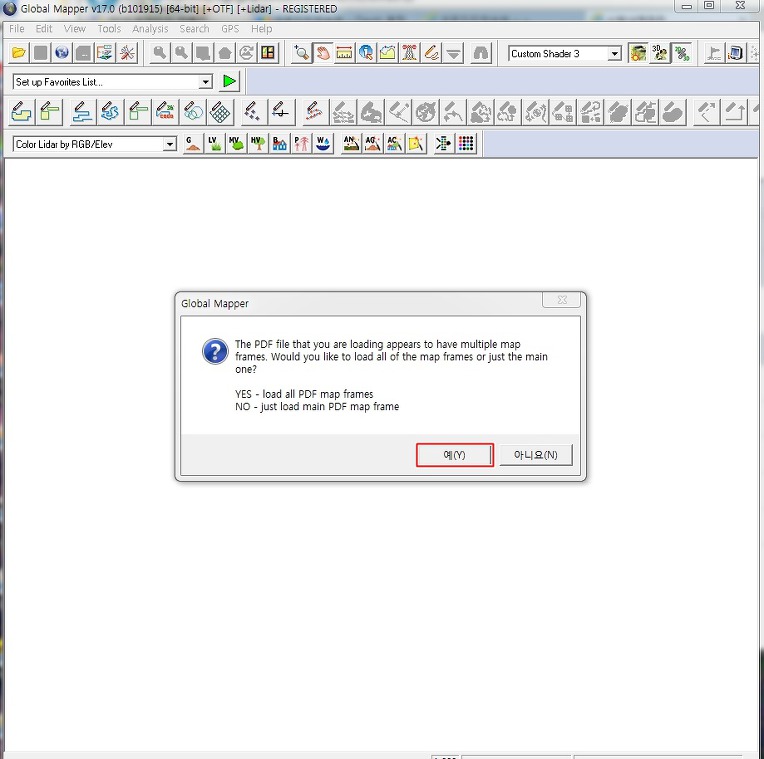Toggle Building (B) Lidar filter
This screenshot has height=759, width=764.
pos(279,144)
